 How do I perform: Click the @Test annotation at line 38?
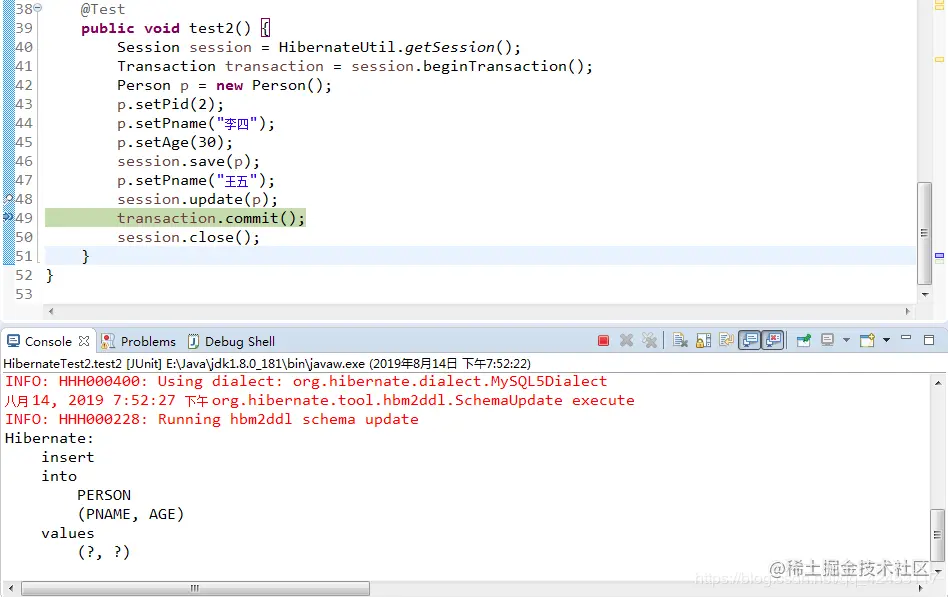[103, 9]
